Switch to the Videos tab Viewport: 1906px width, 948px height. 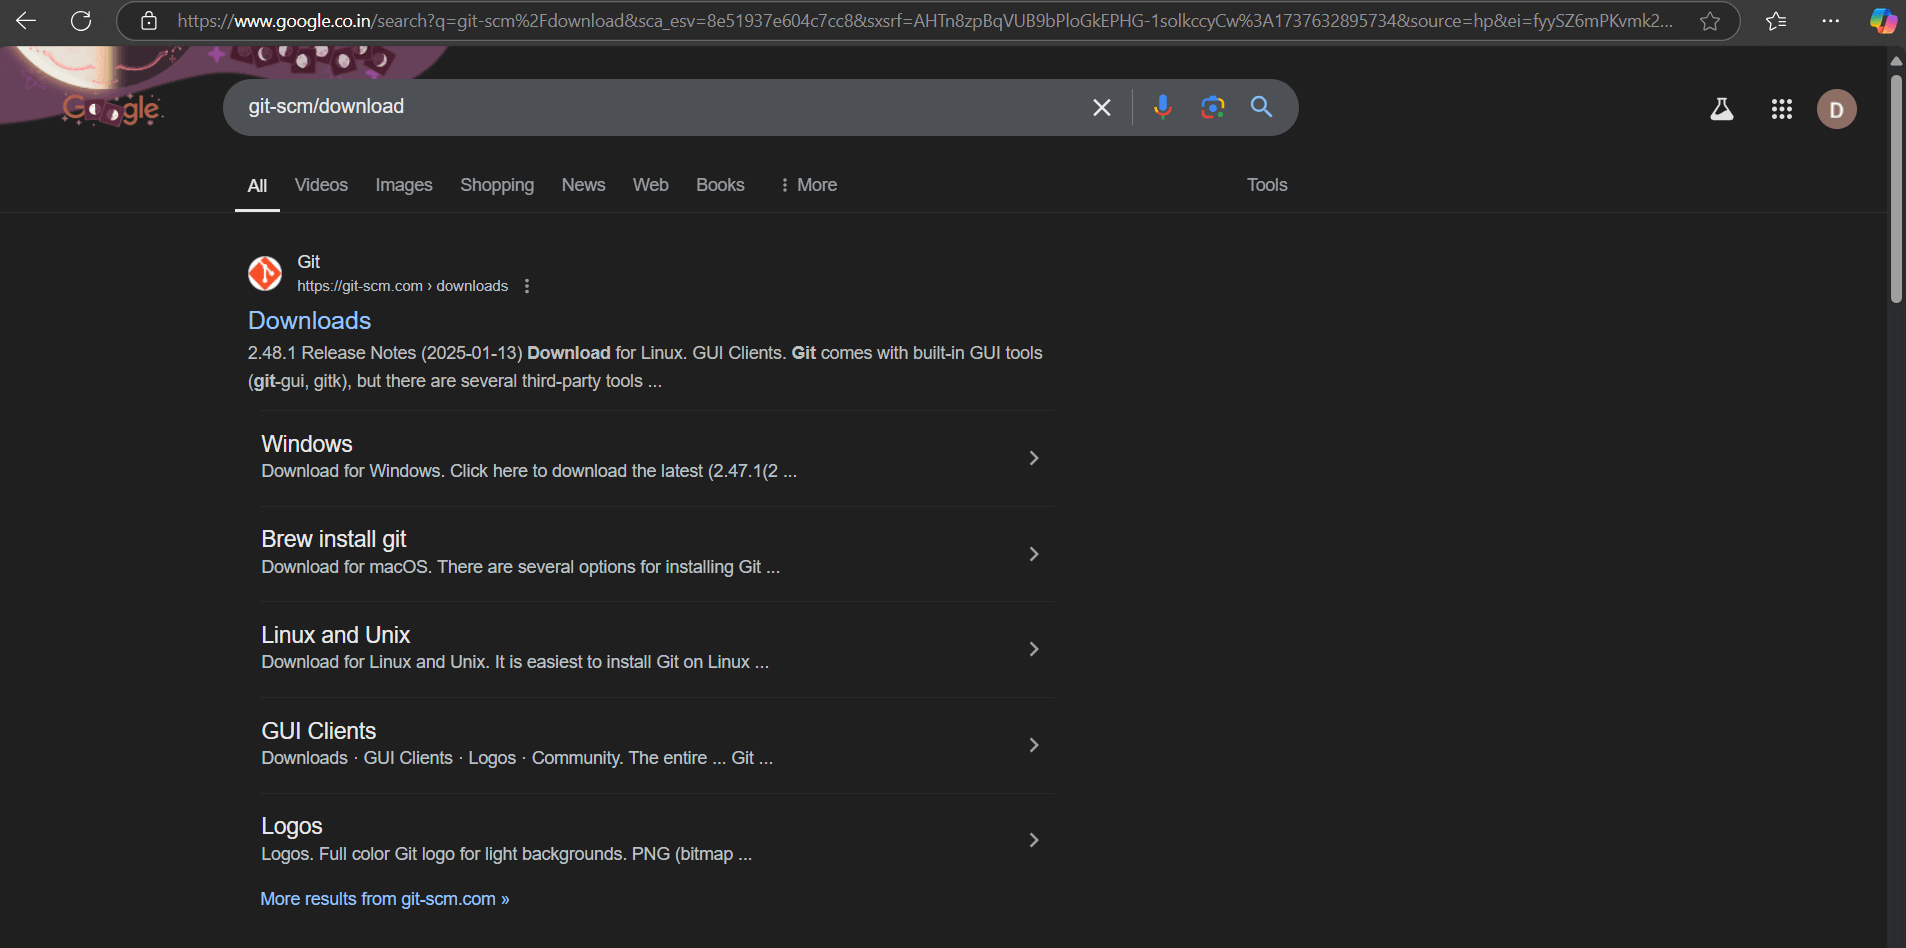pyautogui.click(x=321, y=185)
